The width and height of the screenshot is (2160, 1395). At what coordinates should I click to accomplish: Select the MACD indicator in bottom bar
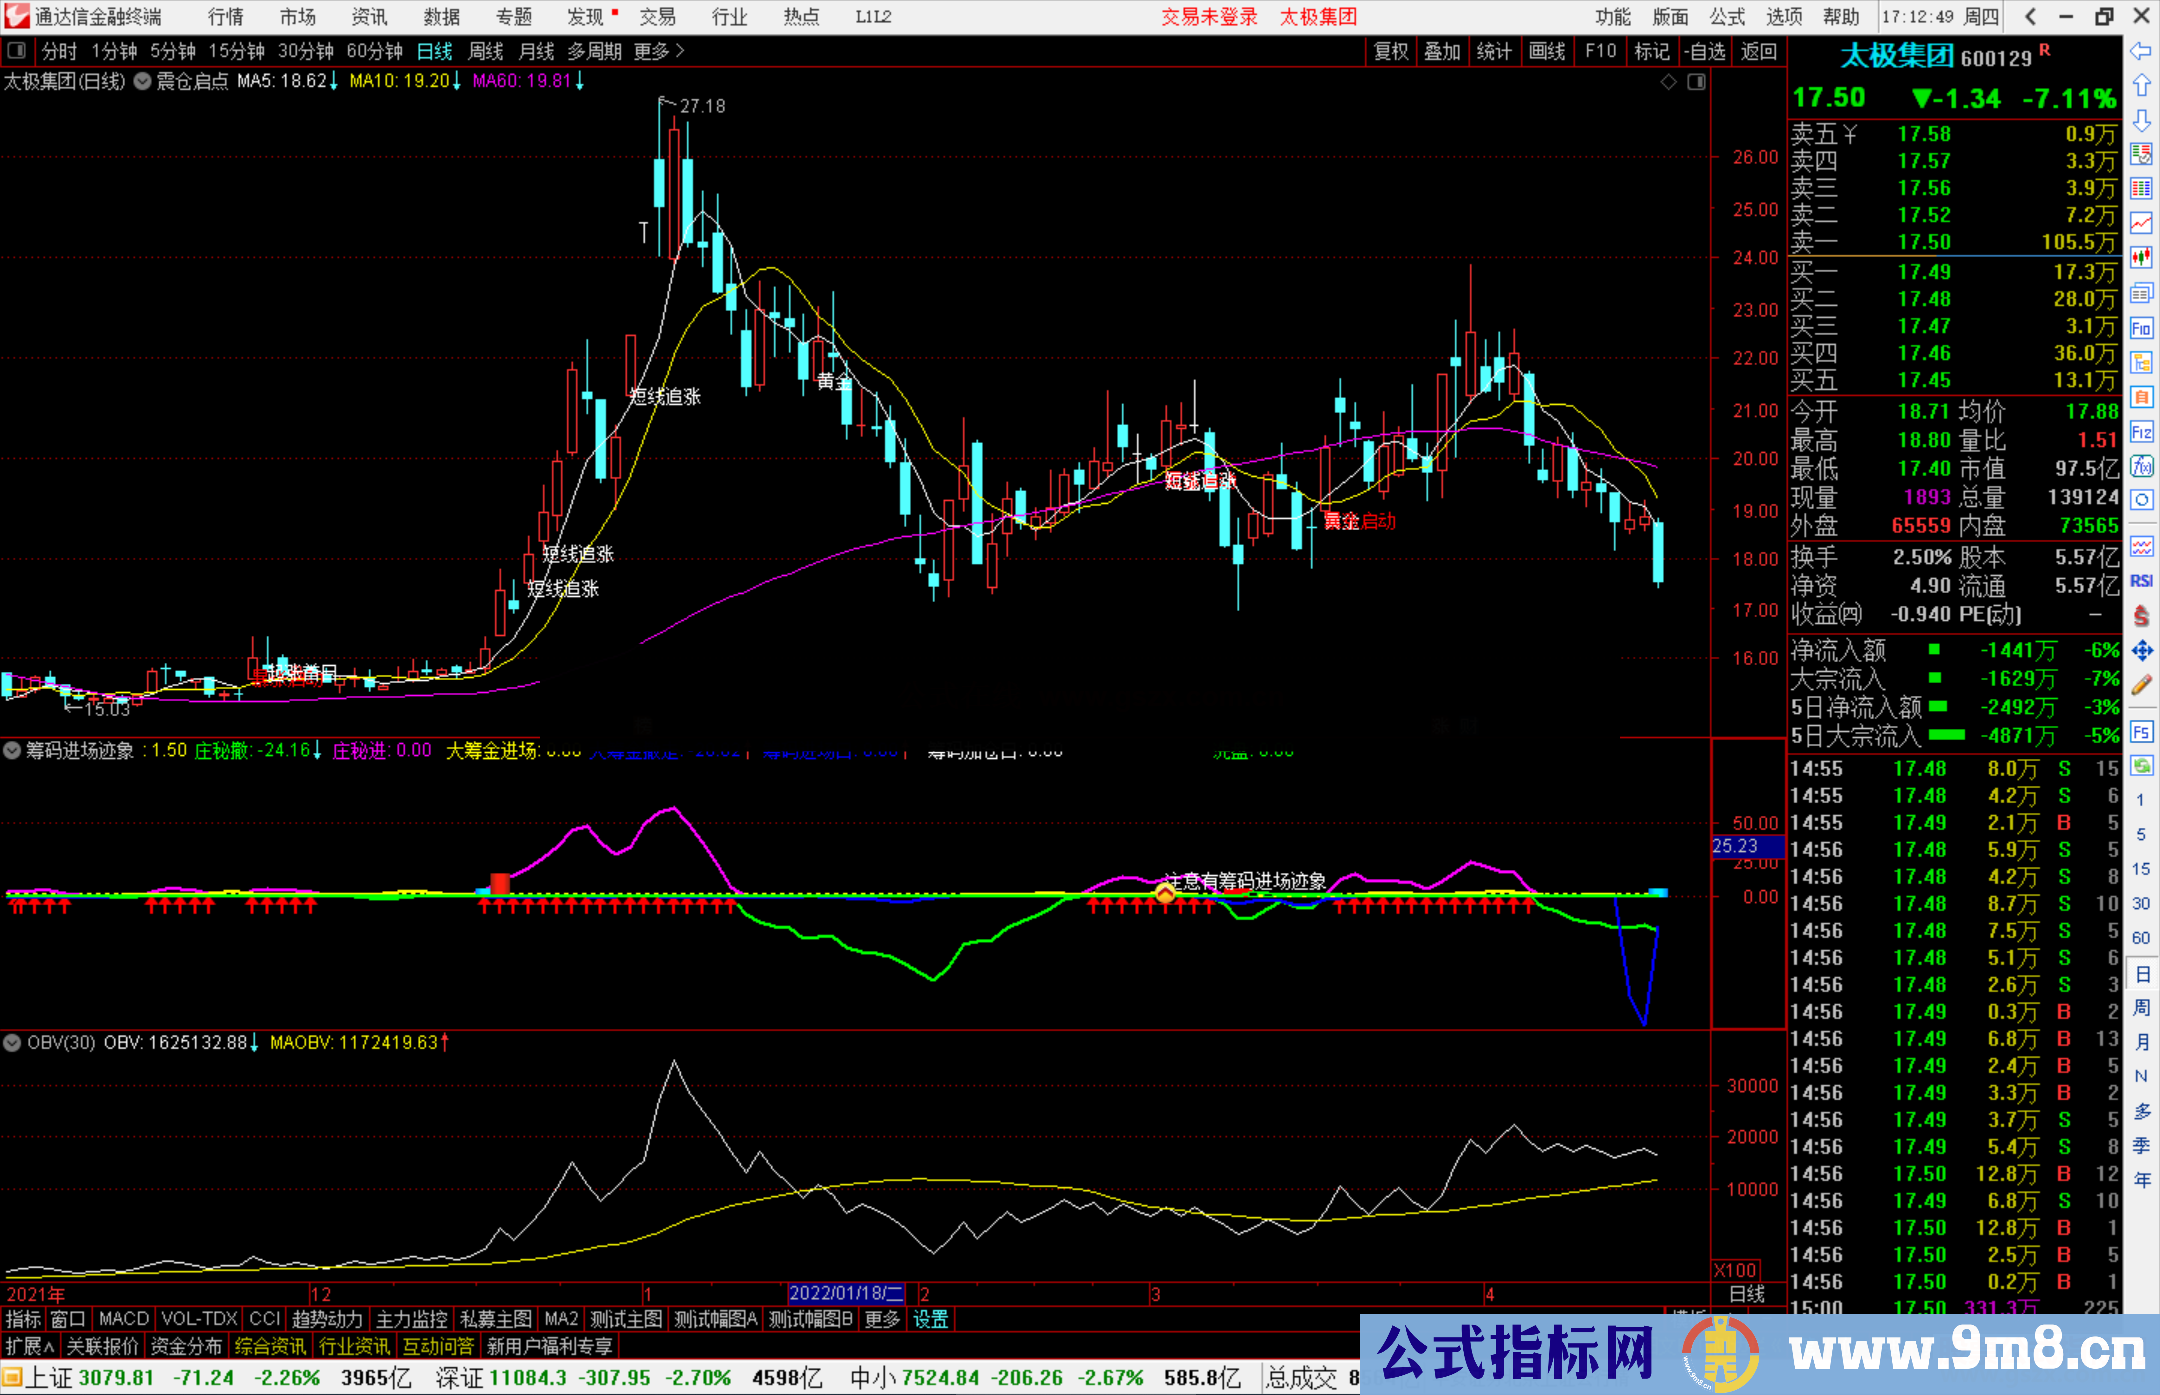click(x=124, y=1319)
